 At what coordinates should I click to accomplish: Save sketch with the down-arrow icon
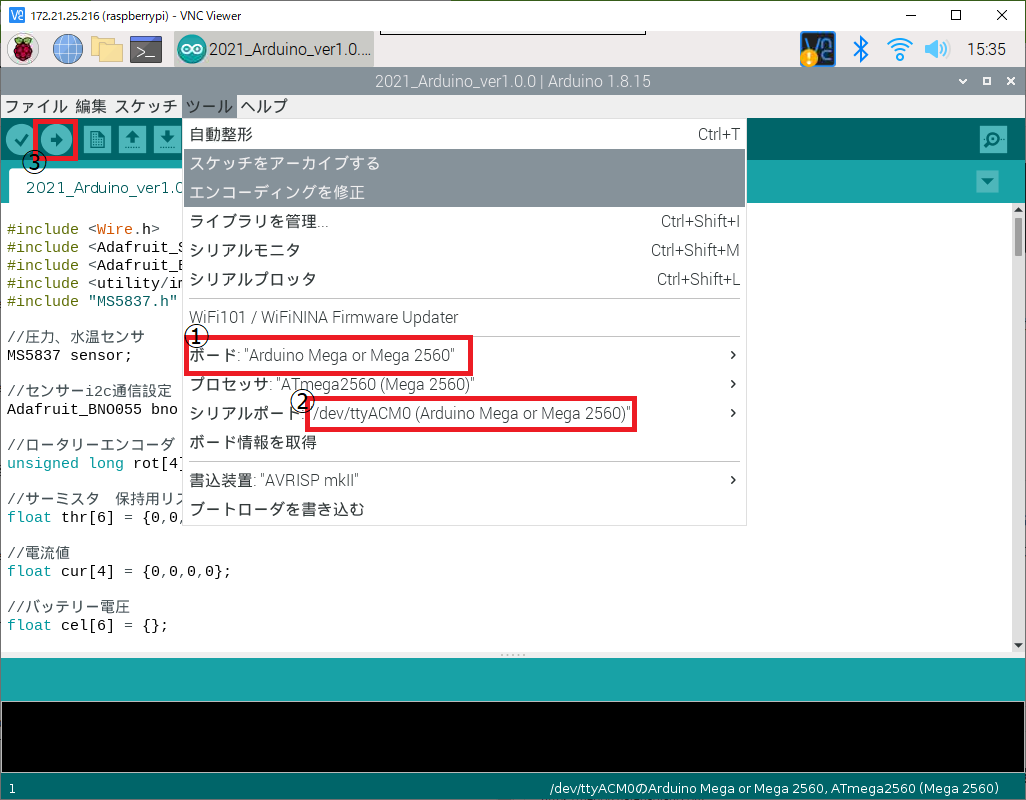coord(167,139)
